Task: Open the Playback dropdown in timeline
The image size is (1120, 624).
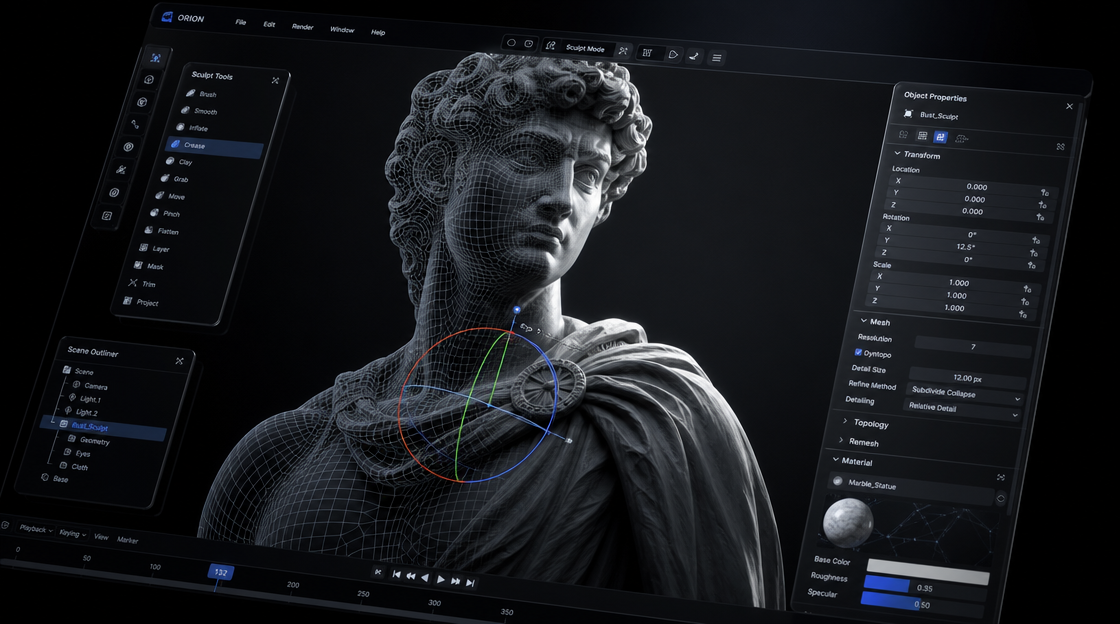Action: (x=36, y=529)
